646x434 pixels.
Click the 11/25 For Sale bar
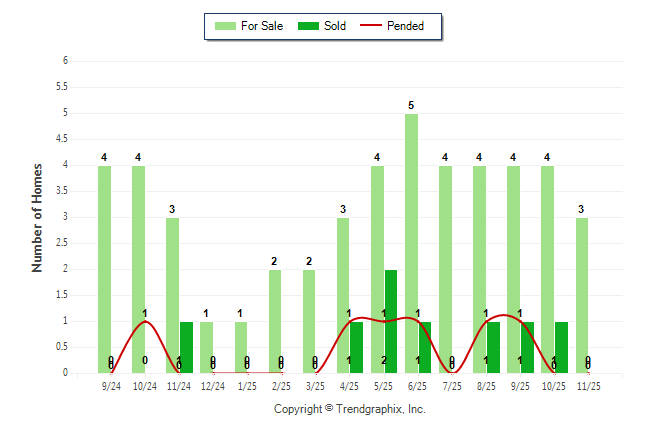[x=582, y=295]
